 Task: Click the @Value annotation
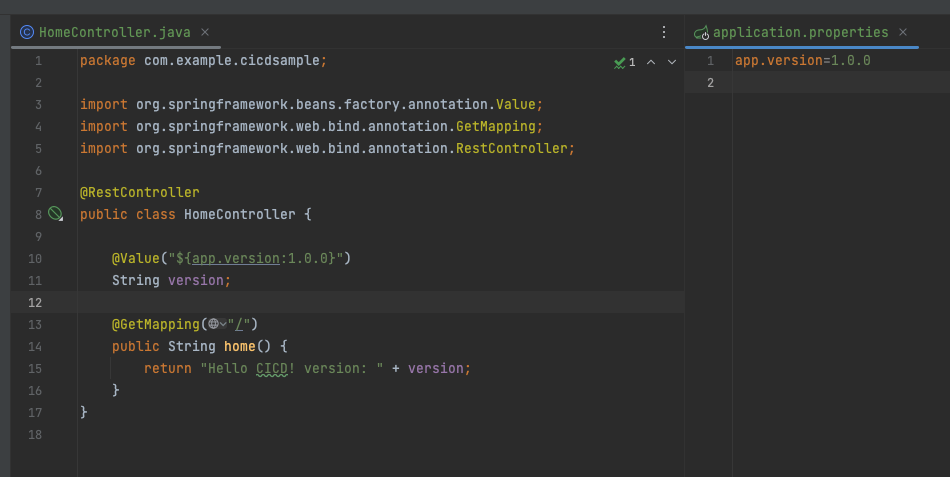136,258
